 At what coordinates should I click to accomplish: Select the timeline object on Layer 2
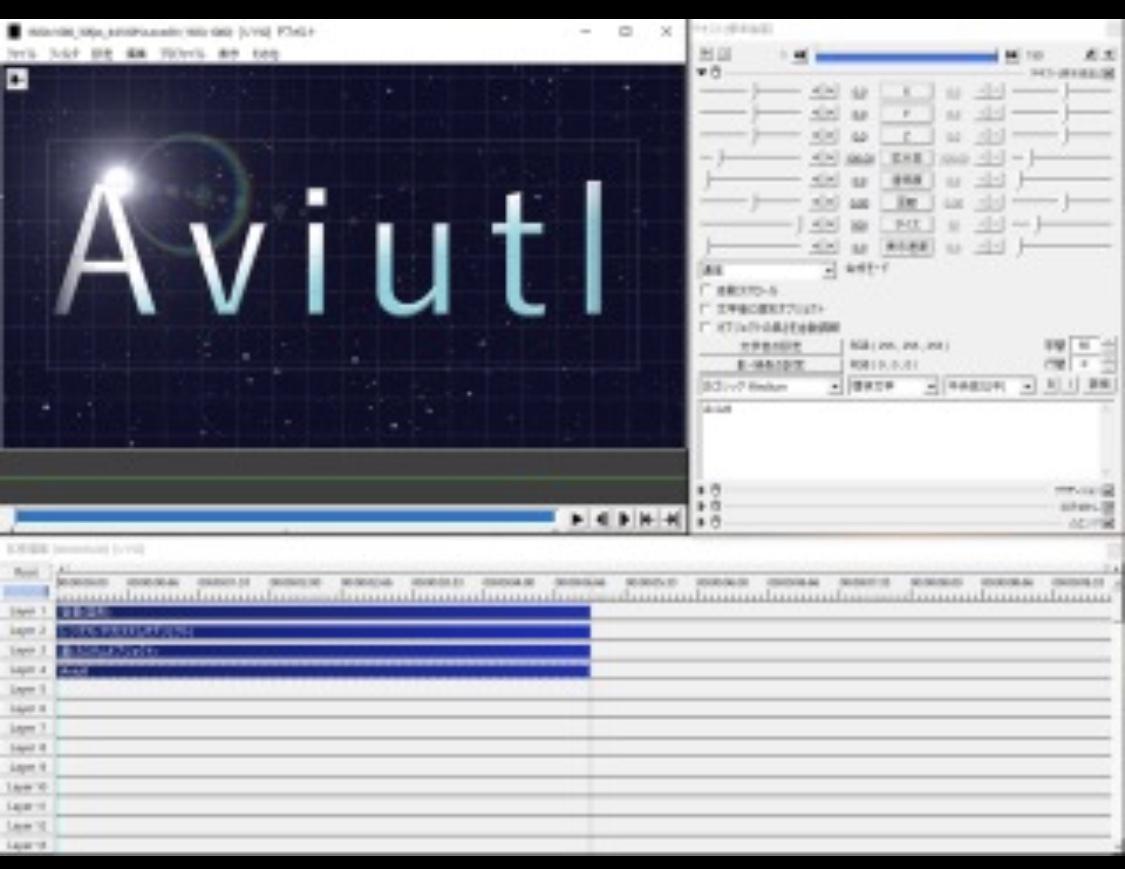coord(324,631)
